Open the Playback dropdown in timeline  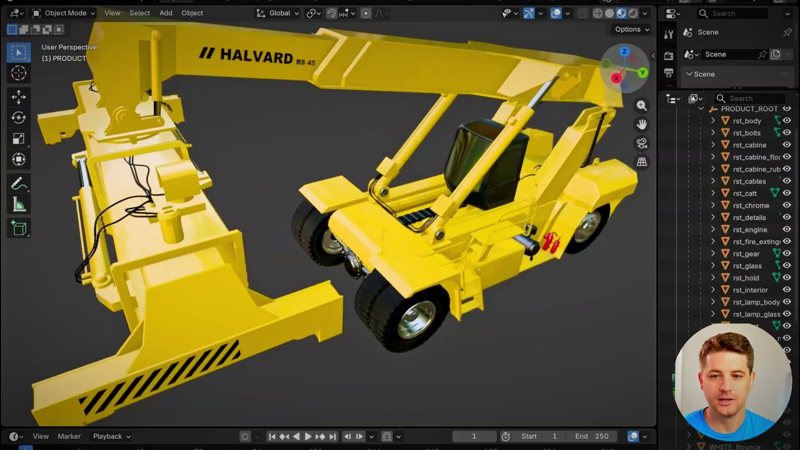112,436
